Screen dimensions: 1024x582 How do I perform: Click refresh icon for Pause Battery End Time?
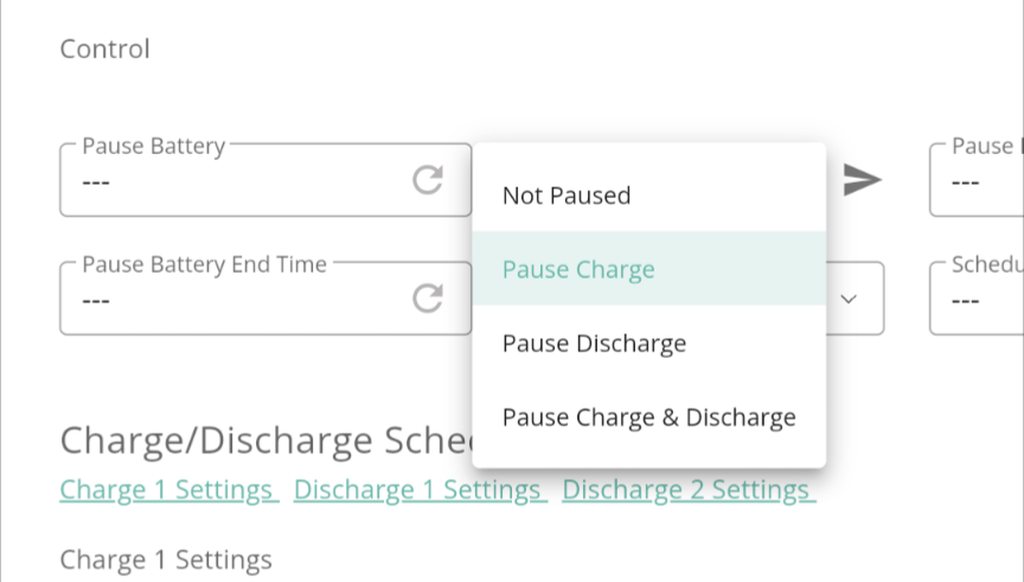point(428,298)
